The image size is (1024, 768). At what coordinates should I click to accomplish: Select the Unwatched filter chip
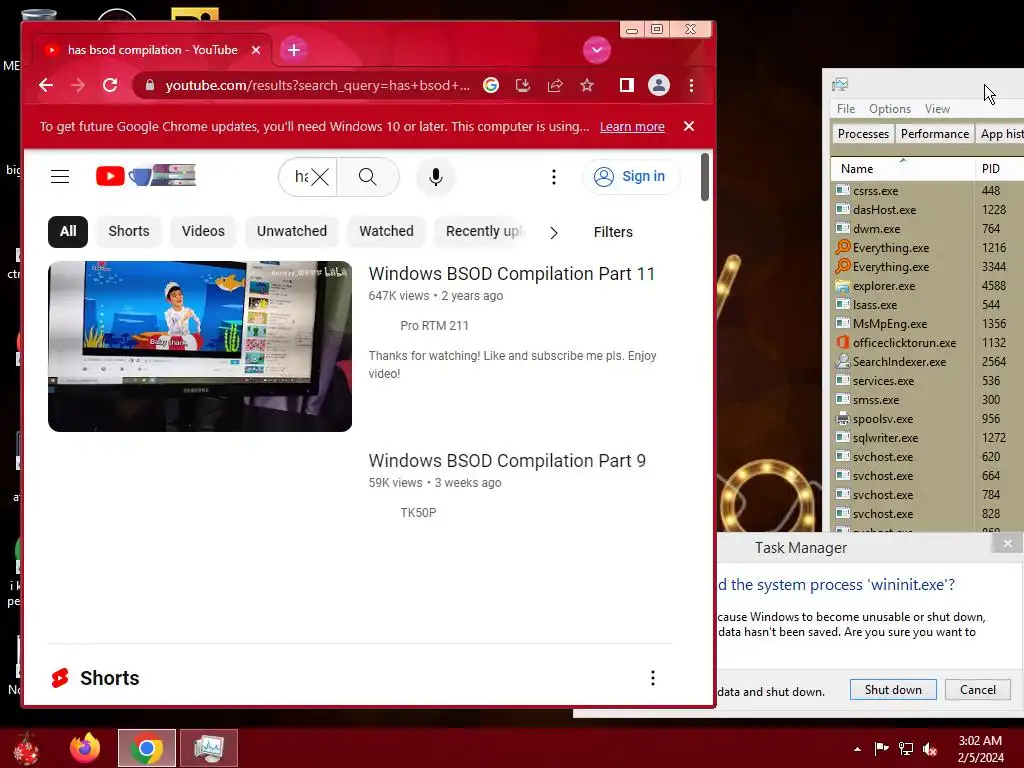coord(291,231)
